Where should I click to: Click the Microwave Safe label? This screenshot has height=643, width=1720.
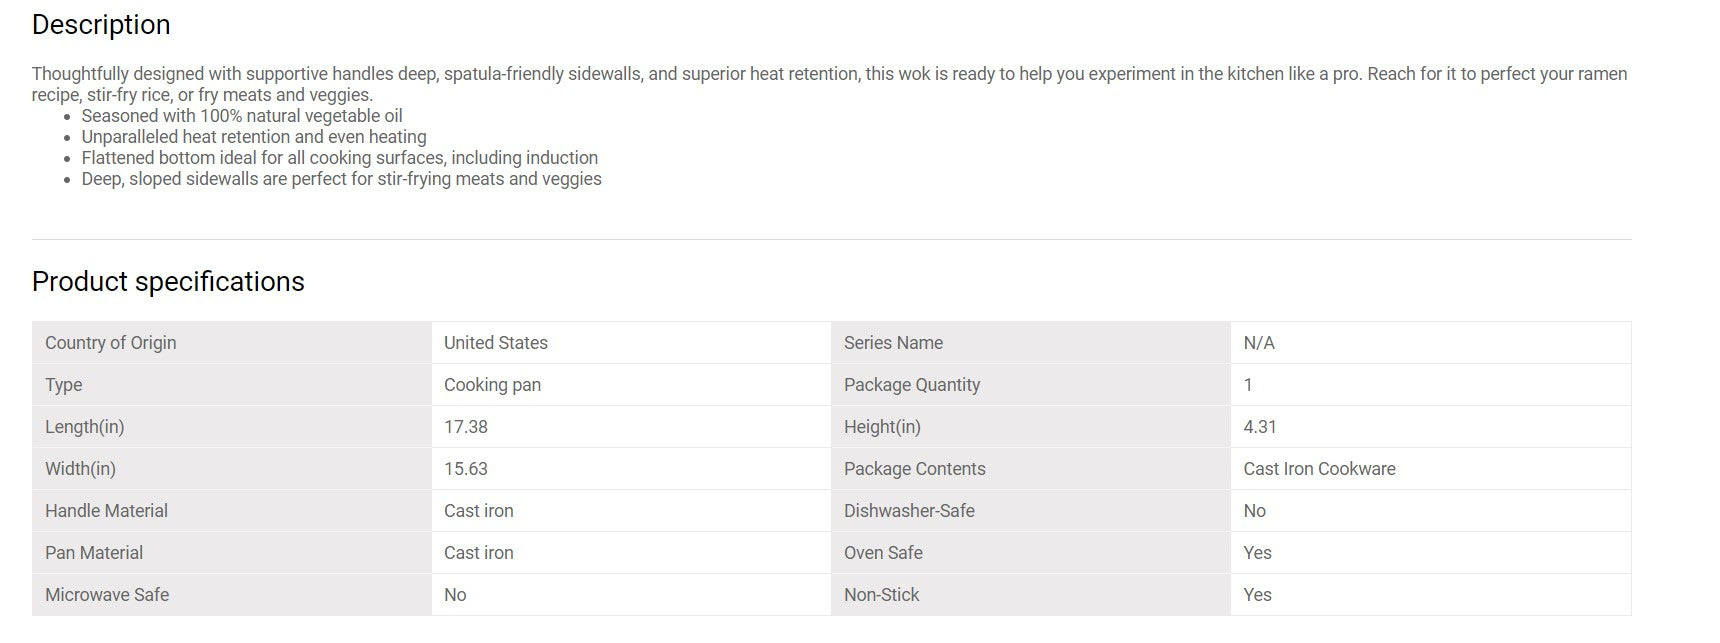[107, 595]
